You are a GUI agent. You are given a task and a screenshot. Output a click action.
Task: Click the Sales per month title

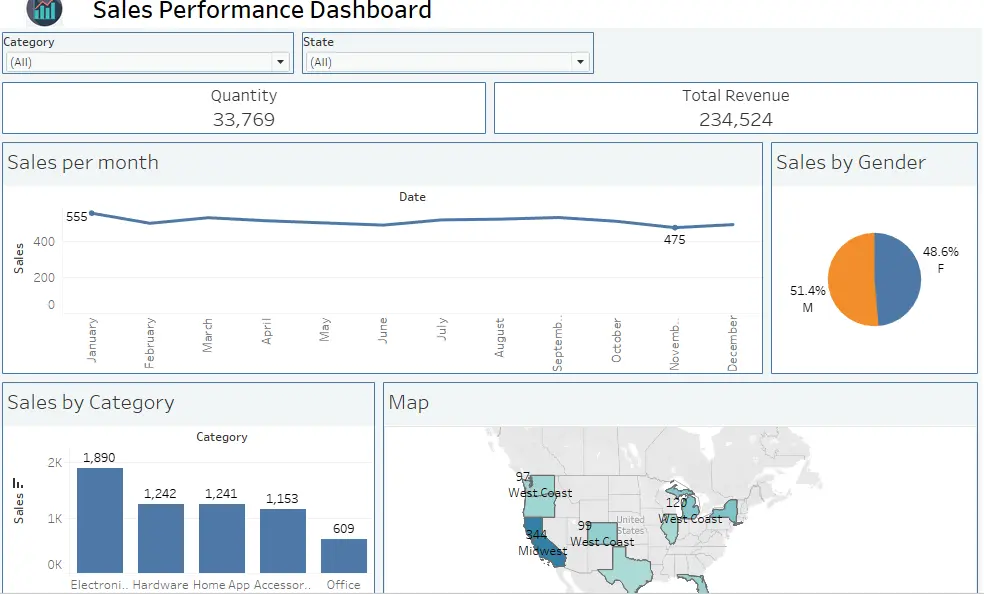pos(83,163)
